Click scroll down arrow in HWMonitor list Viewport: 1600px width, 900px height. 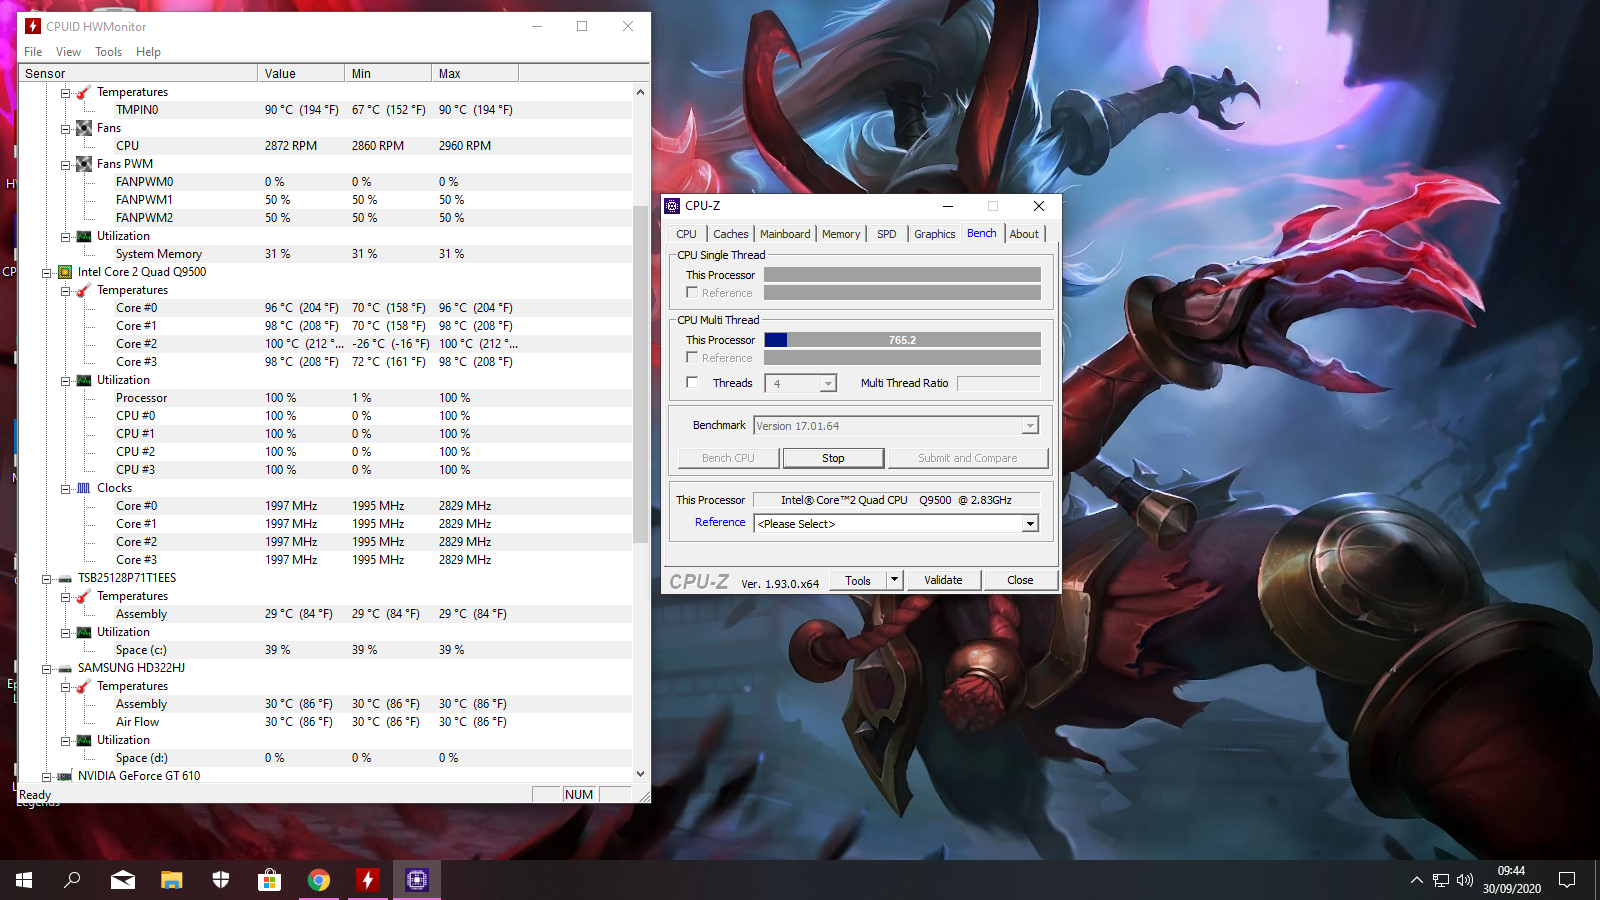pos(641,774)
